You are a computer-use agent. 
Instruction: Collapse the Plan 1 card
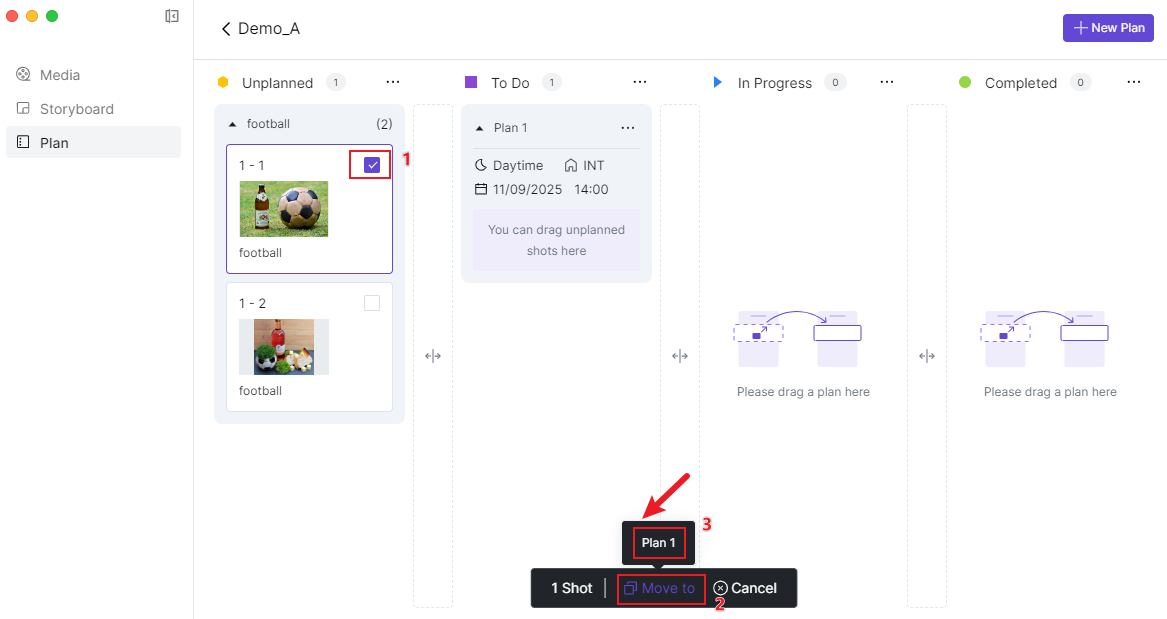pos(480,128)
